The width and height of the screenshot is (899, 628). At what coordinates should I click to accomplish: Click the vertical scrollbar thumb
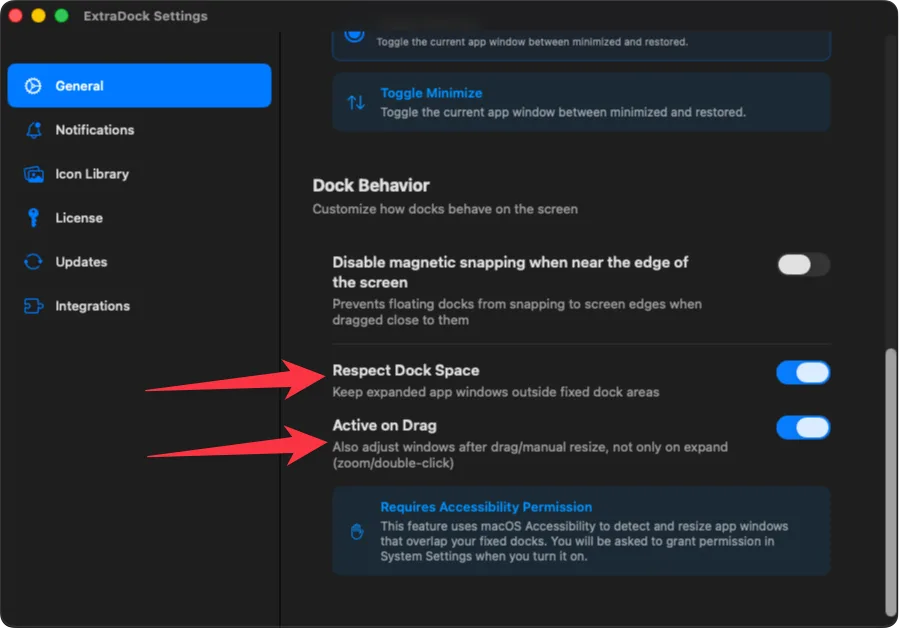coord(890,482)
